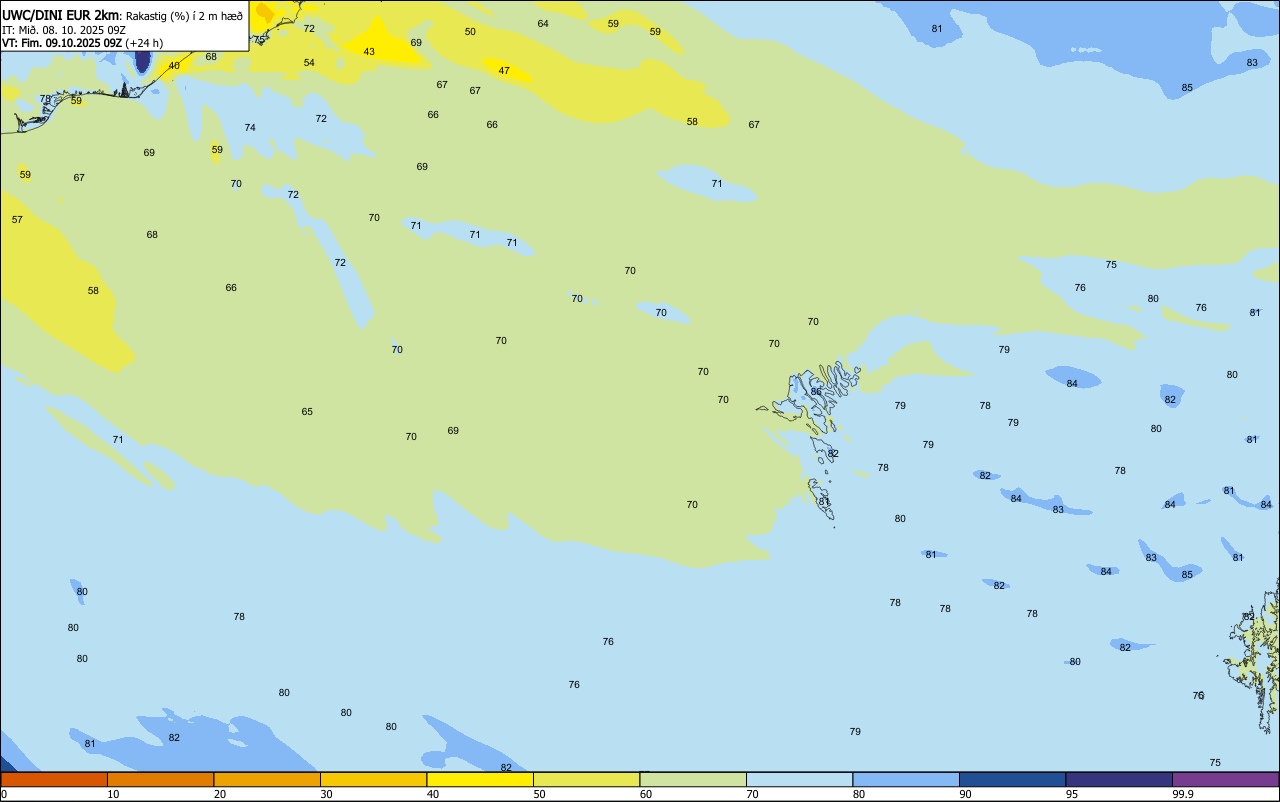The image size is (1280, 802).
Task: Click the "VT: Fim. 09.10.2025 09Z (+24 h)" line
Action: 82,43
